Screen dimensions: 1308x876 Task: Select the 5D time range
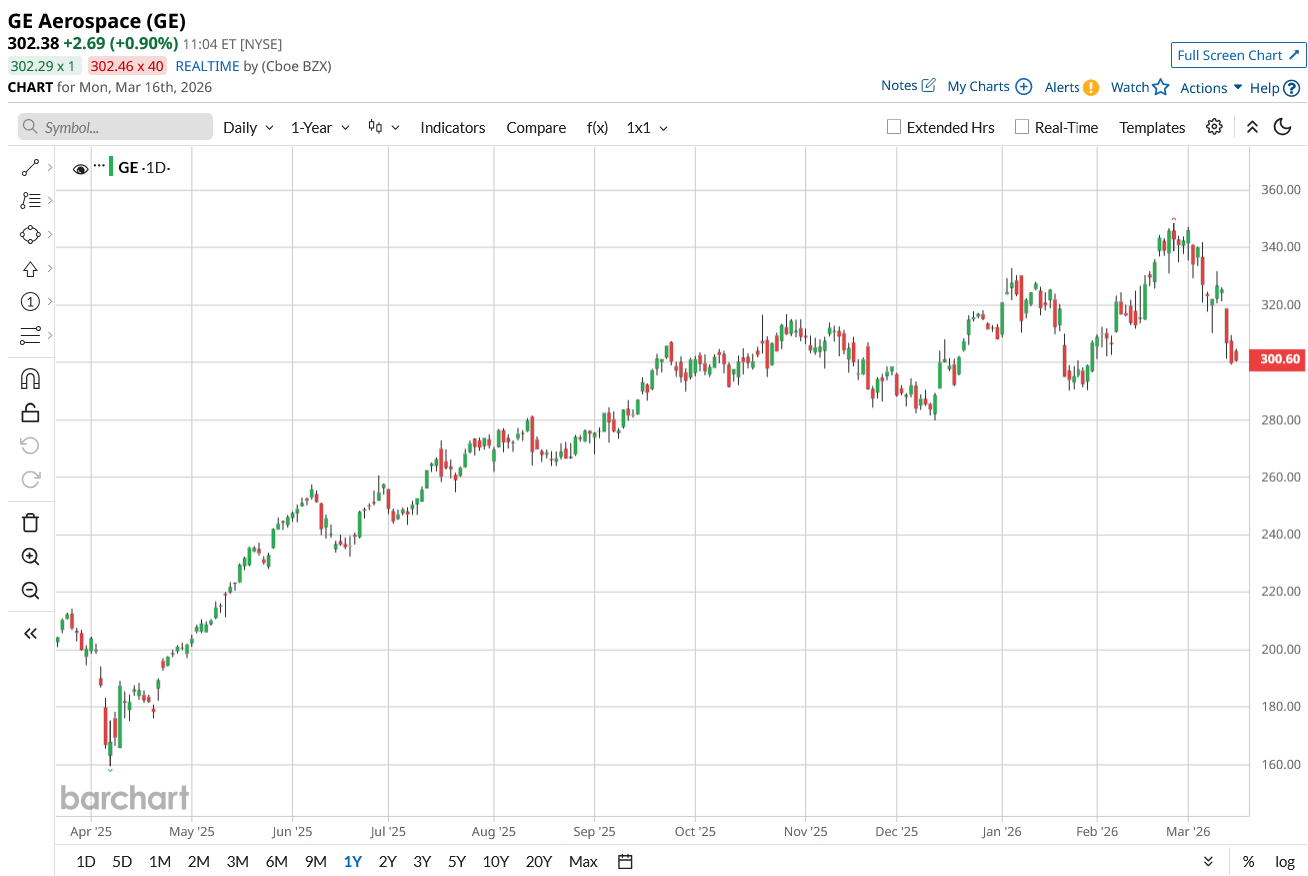pyautogui.click(x=122, y=861)
